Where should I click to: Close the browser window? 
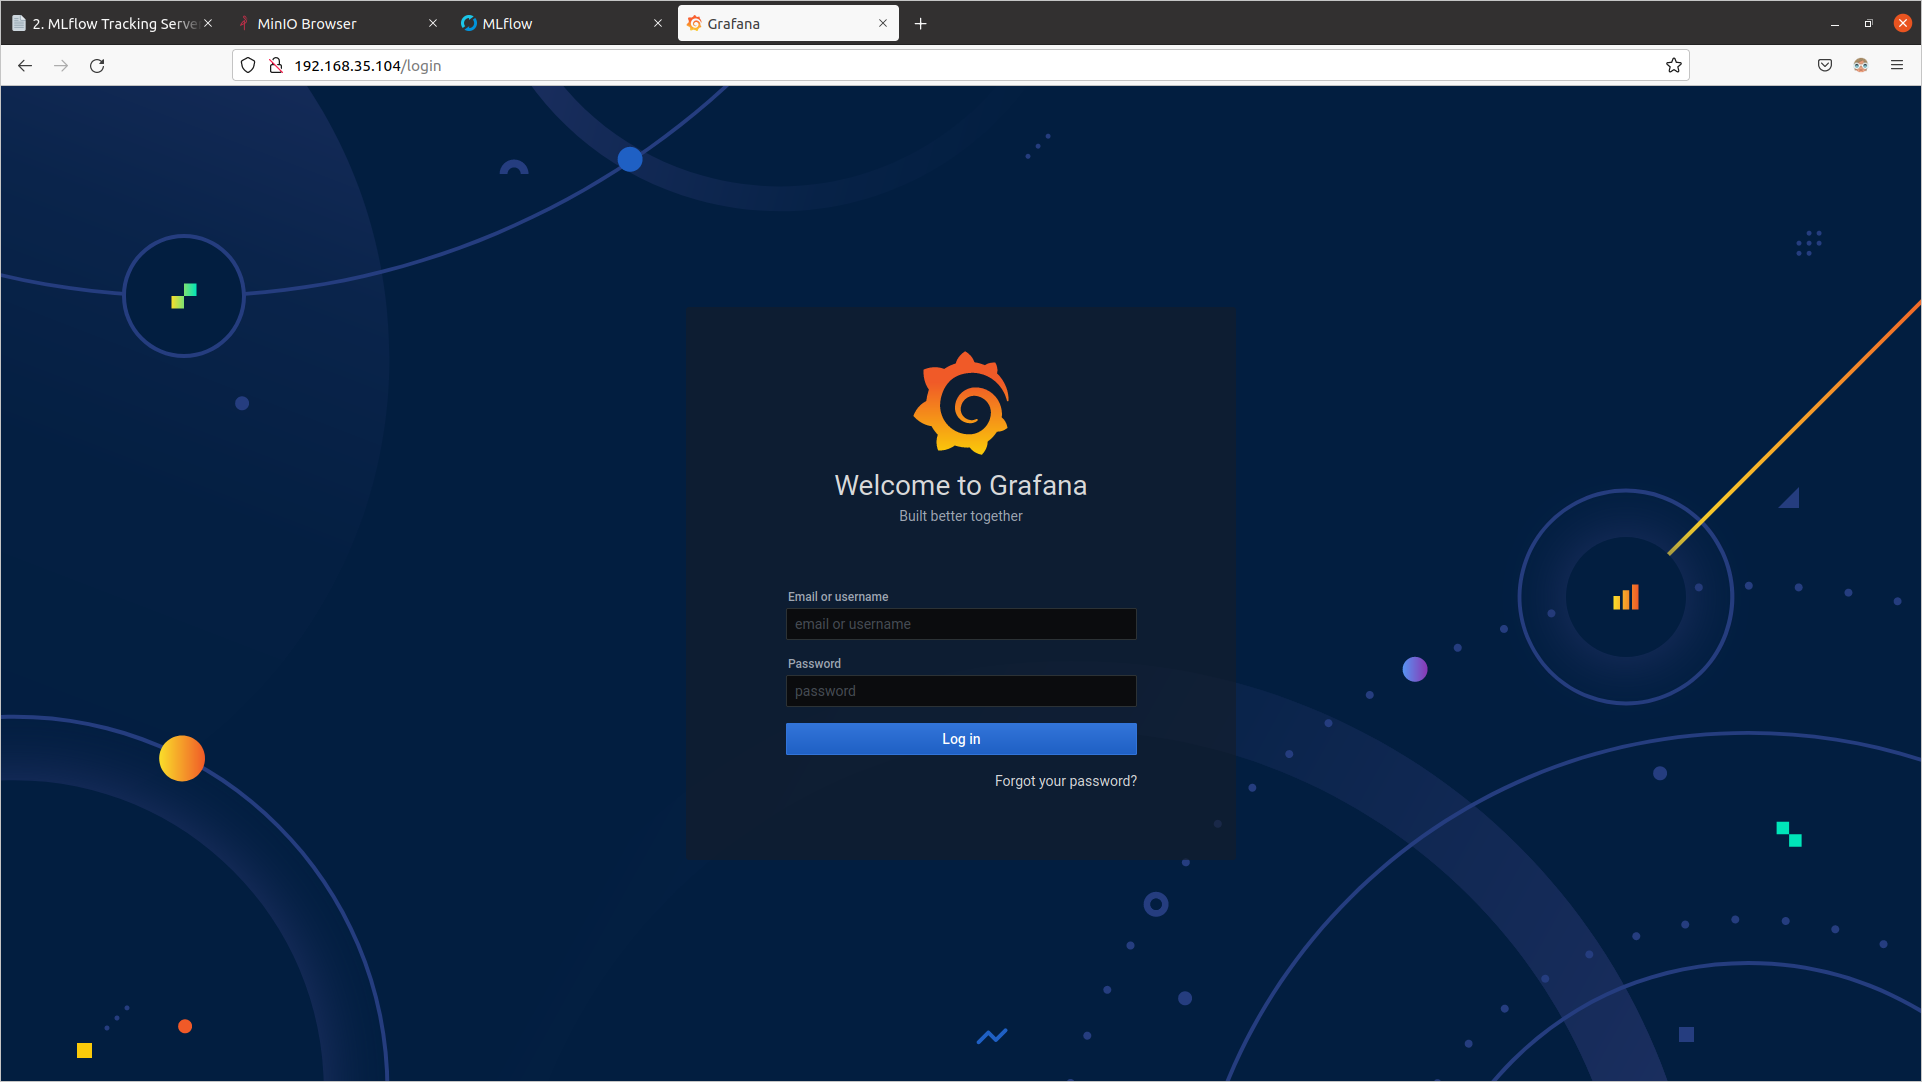click(1903, 23)
